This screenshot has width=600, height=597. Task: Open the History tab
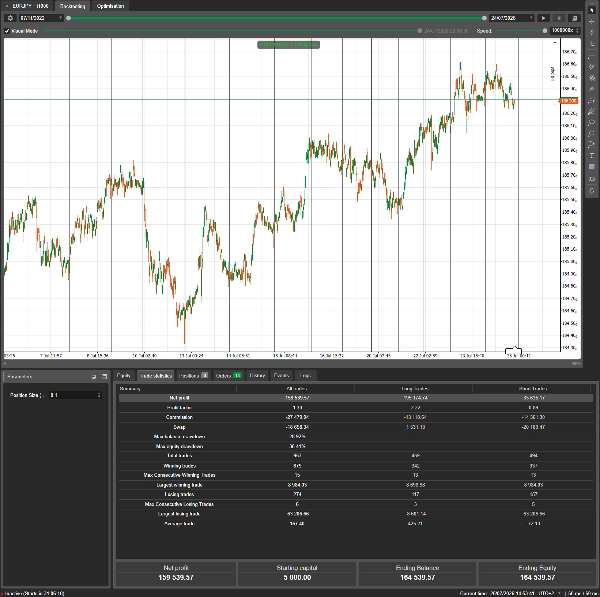(x=257, y=375)
